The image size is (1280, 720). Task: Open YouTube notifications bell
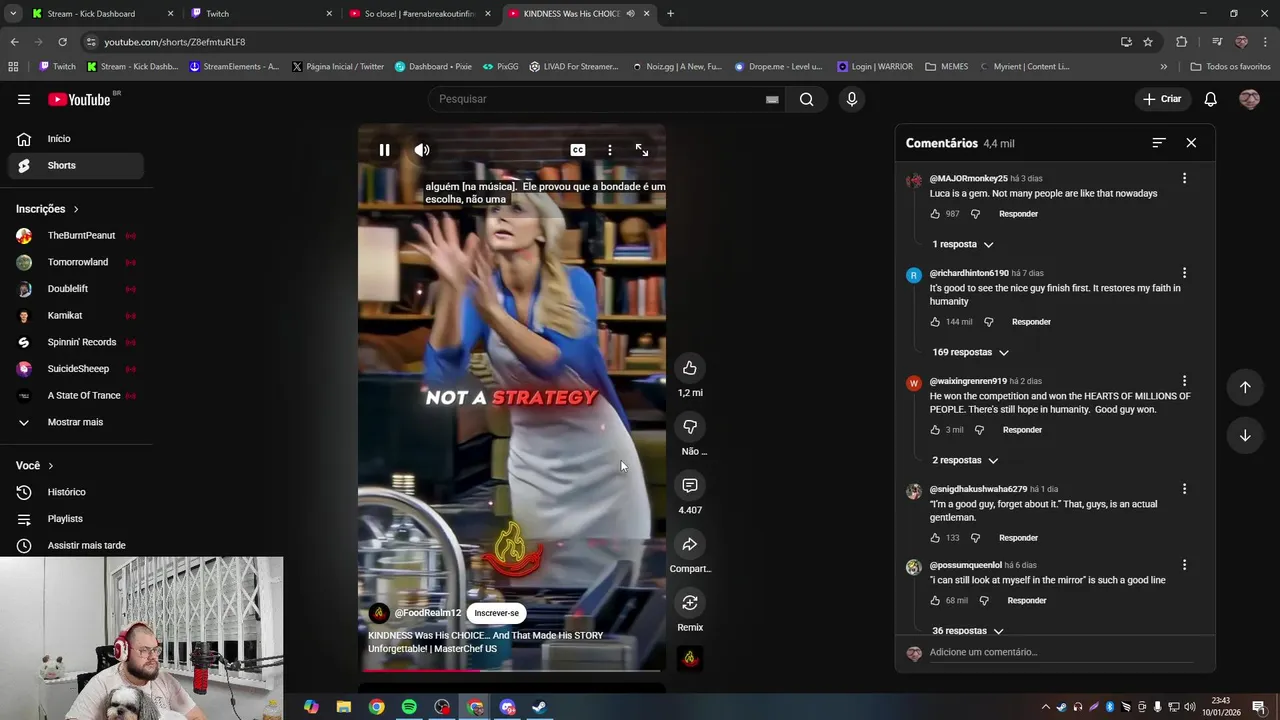click(x=1210, y=99)
